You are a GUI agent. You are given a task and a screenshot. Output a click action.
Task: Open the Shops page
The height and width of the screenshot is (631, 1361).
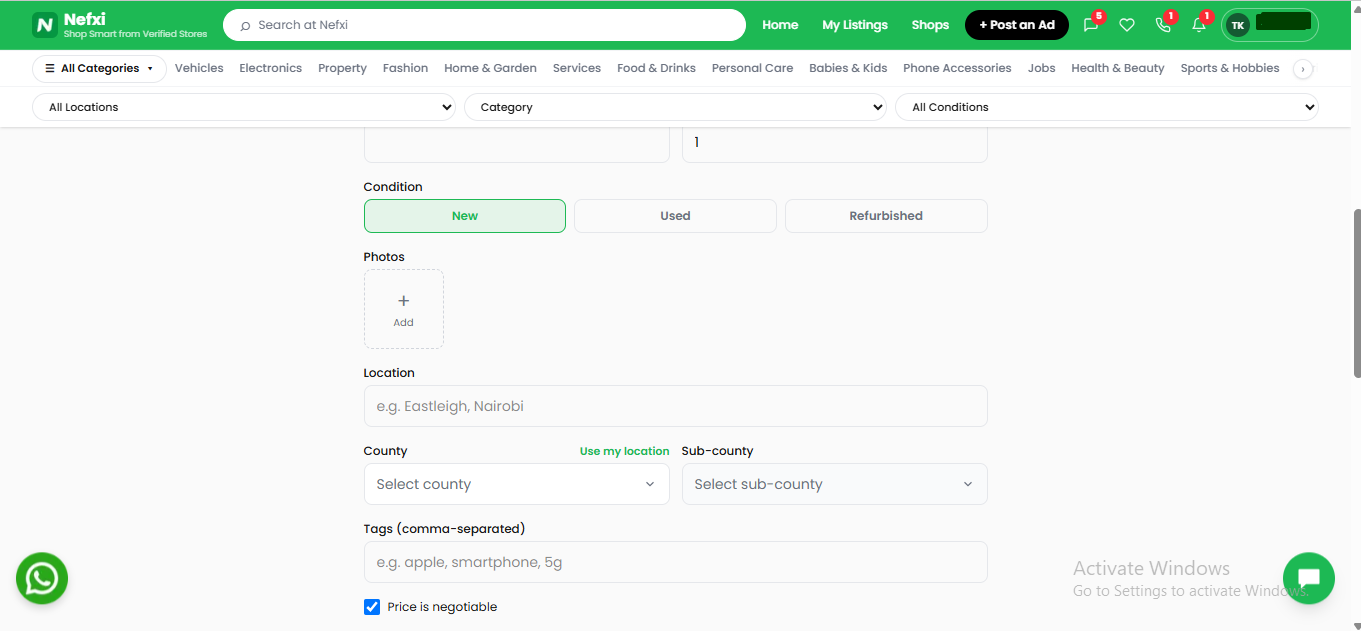pyautogui.click(x=930, y=25)
